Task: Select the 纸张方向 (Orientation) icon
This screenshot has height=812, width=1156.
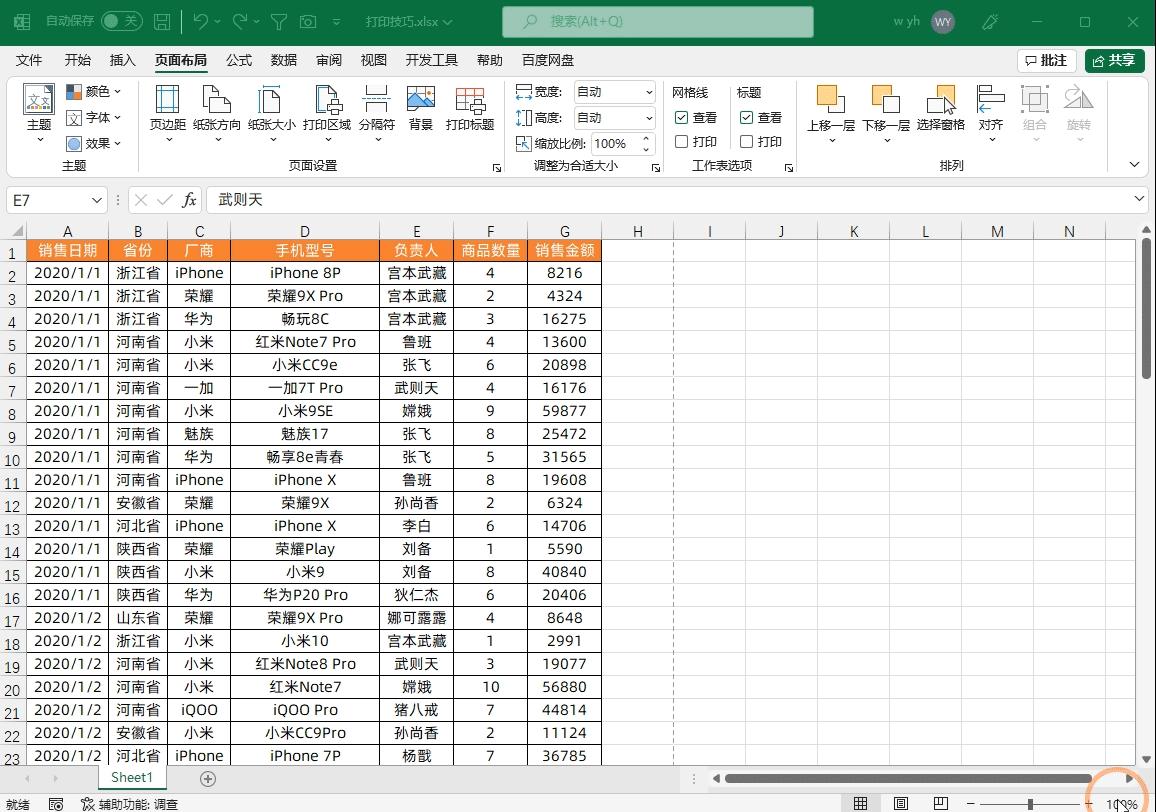Action: pos(217,110)
